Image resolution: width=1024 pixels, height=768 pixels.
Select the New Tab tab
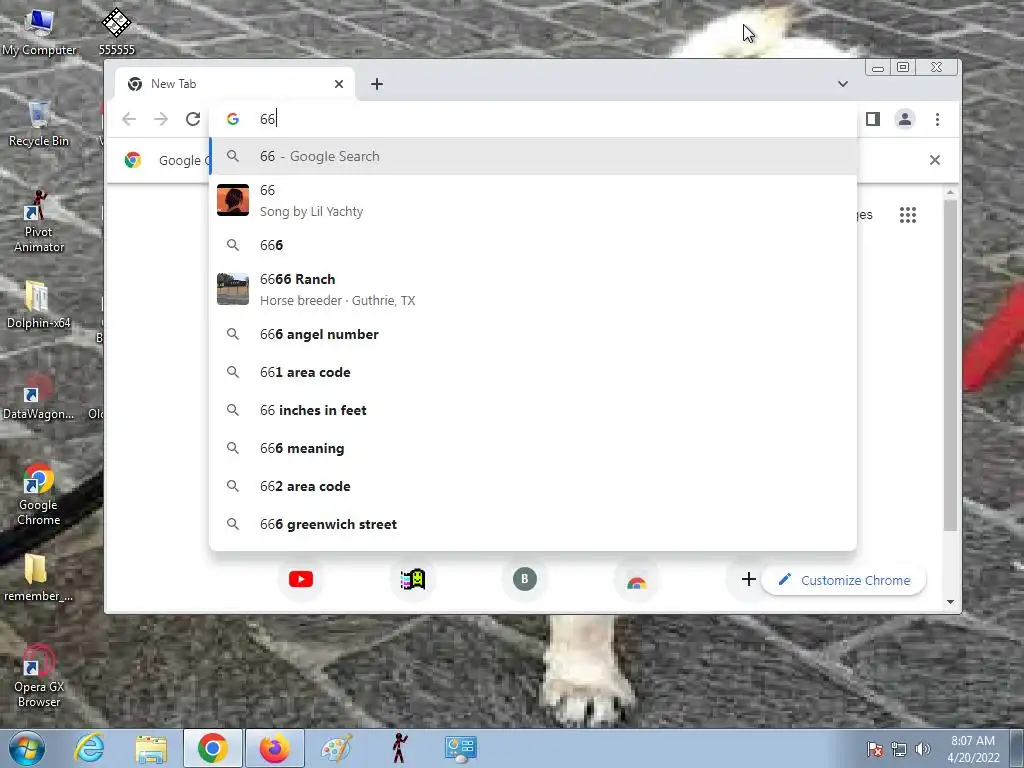pos(235,84)
